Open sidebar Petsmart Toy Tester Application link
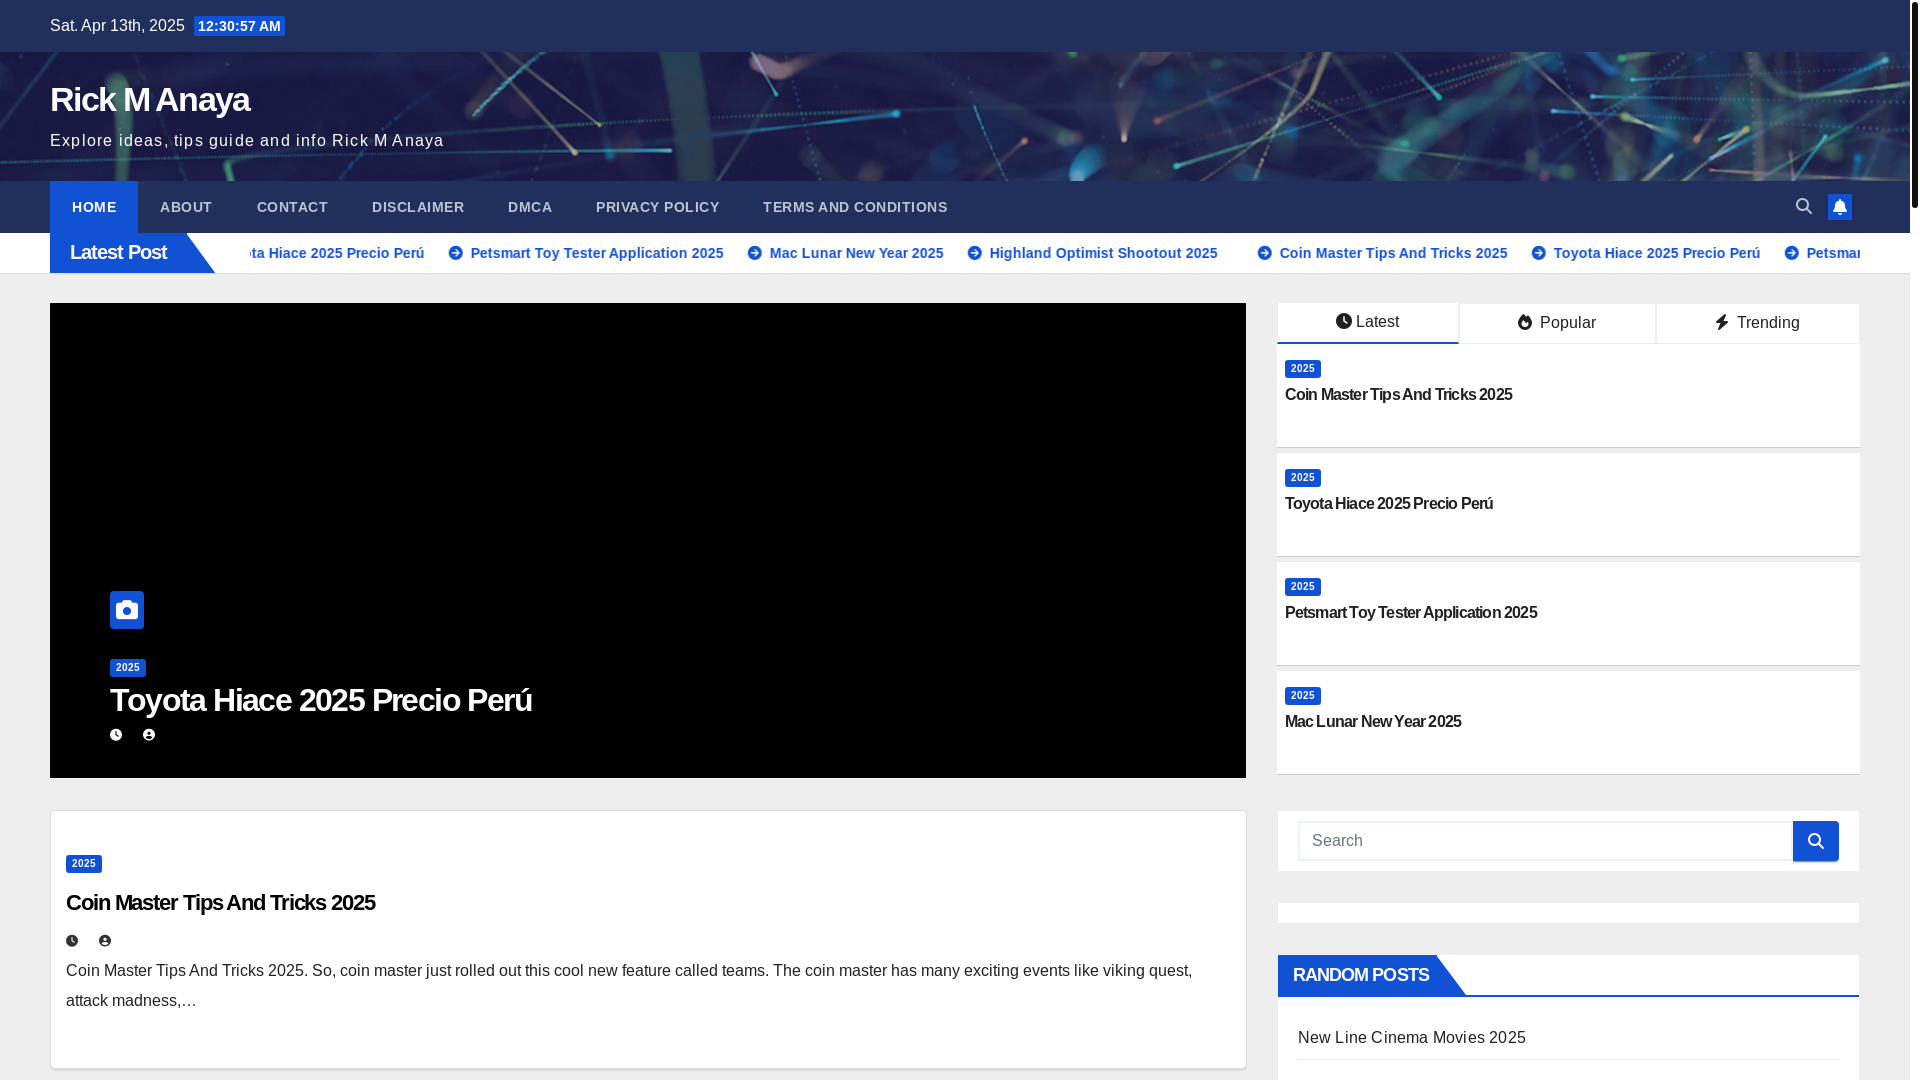Image resolution: width=1920 pixels, height=1080 pixels. 1411,613
